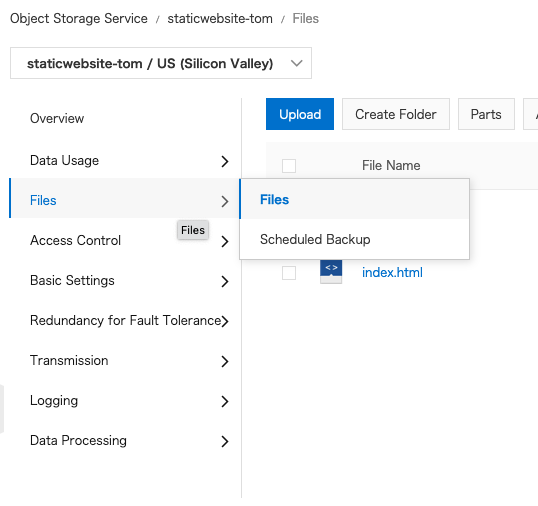Check the index.html row checkbox
The width and height of the screenshot is (538, 506).
(289, 273)
